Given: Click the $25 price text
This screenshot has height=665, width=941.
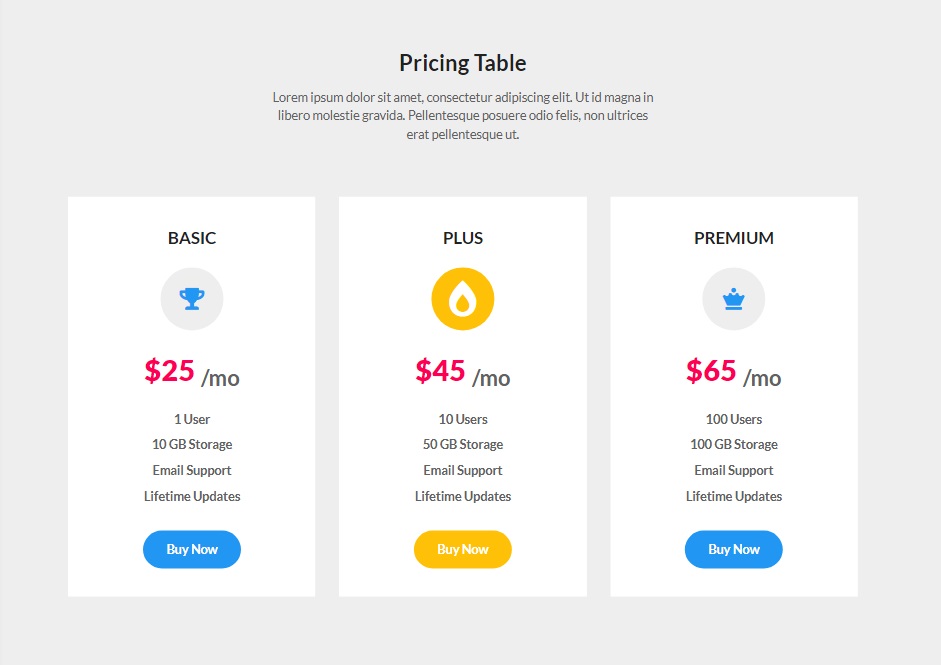Looking at the screenshot, I should [170, 371].
